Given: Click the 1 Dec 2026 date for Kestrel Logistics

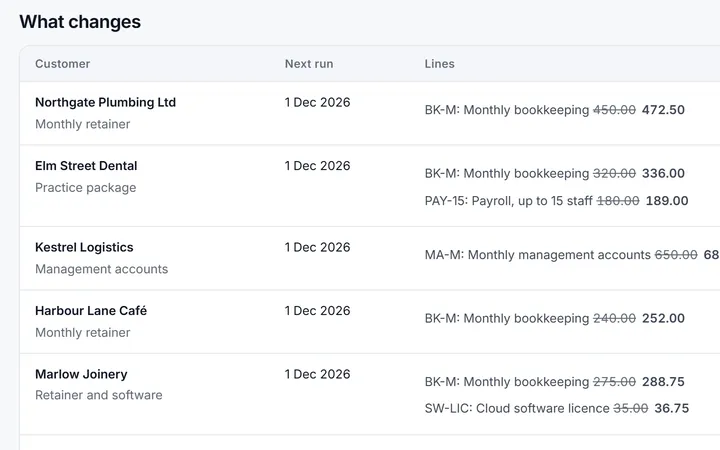Looking at the screenshot, I should click(317, 247).
